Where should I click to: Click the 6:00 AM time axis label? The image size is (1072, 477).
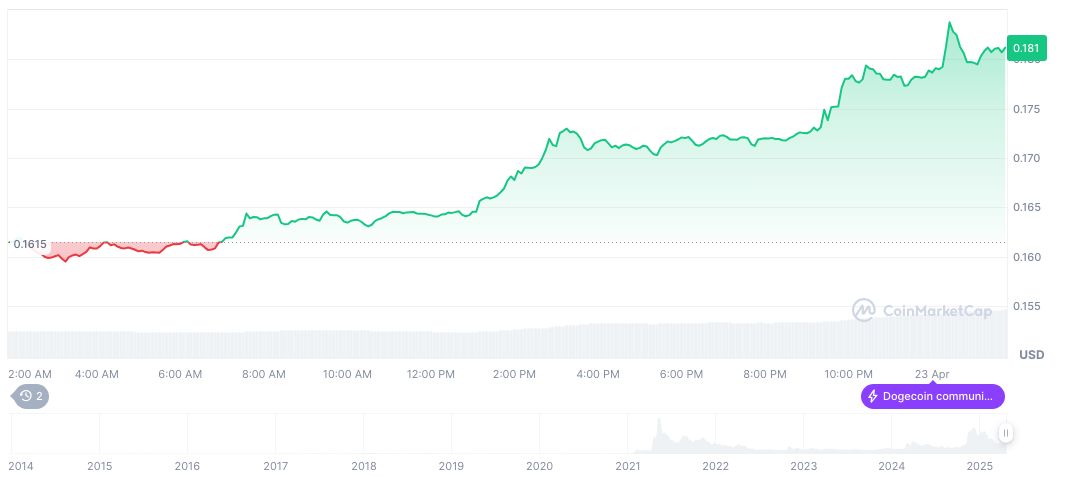coord(181,374)
